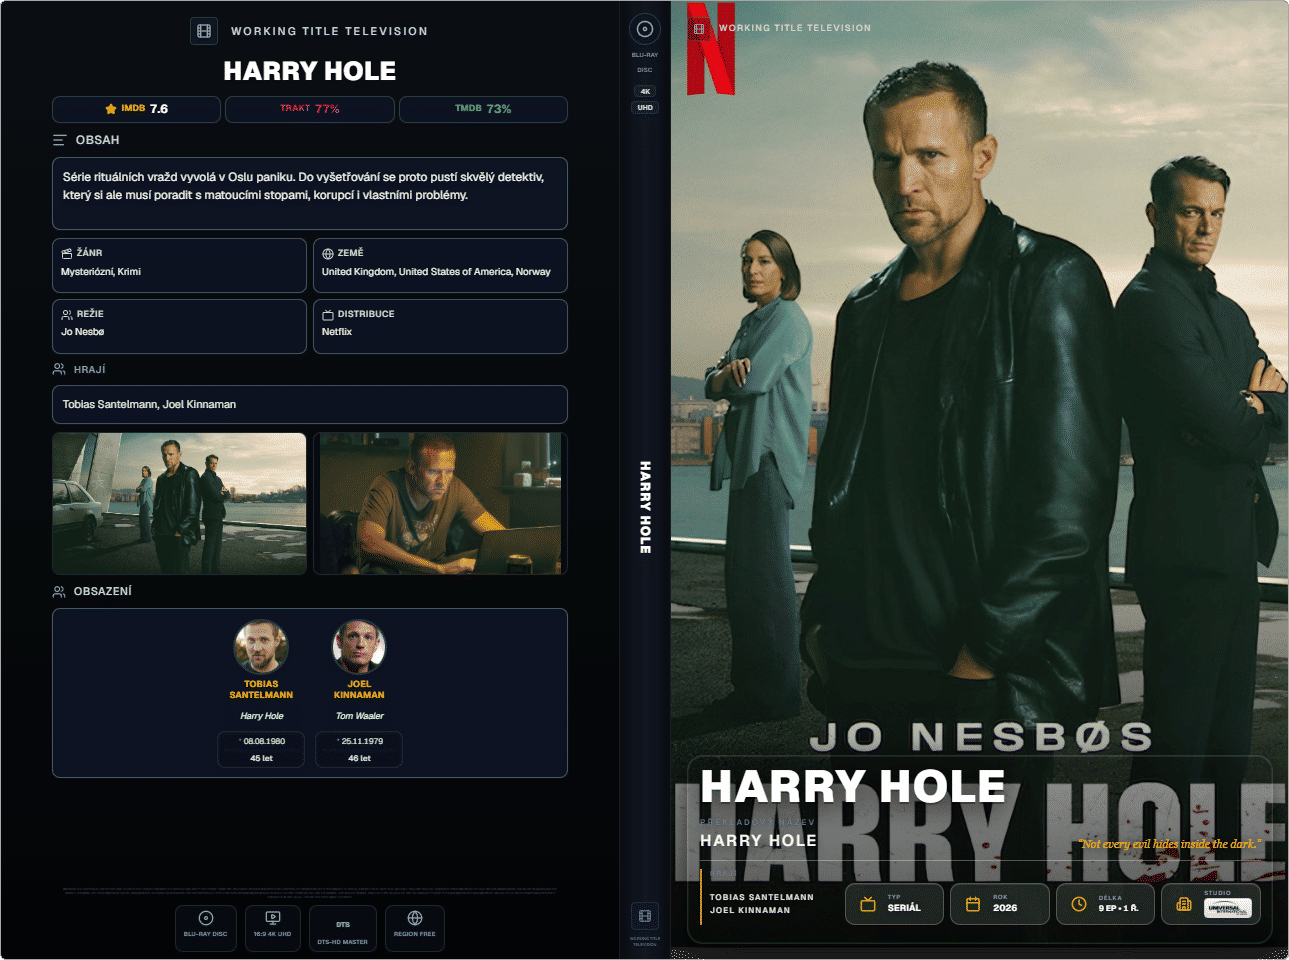Screen dimensions: 1289x960
Task: Click the red Netflix N logo on the front cover
Action: (711, 49)
